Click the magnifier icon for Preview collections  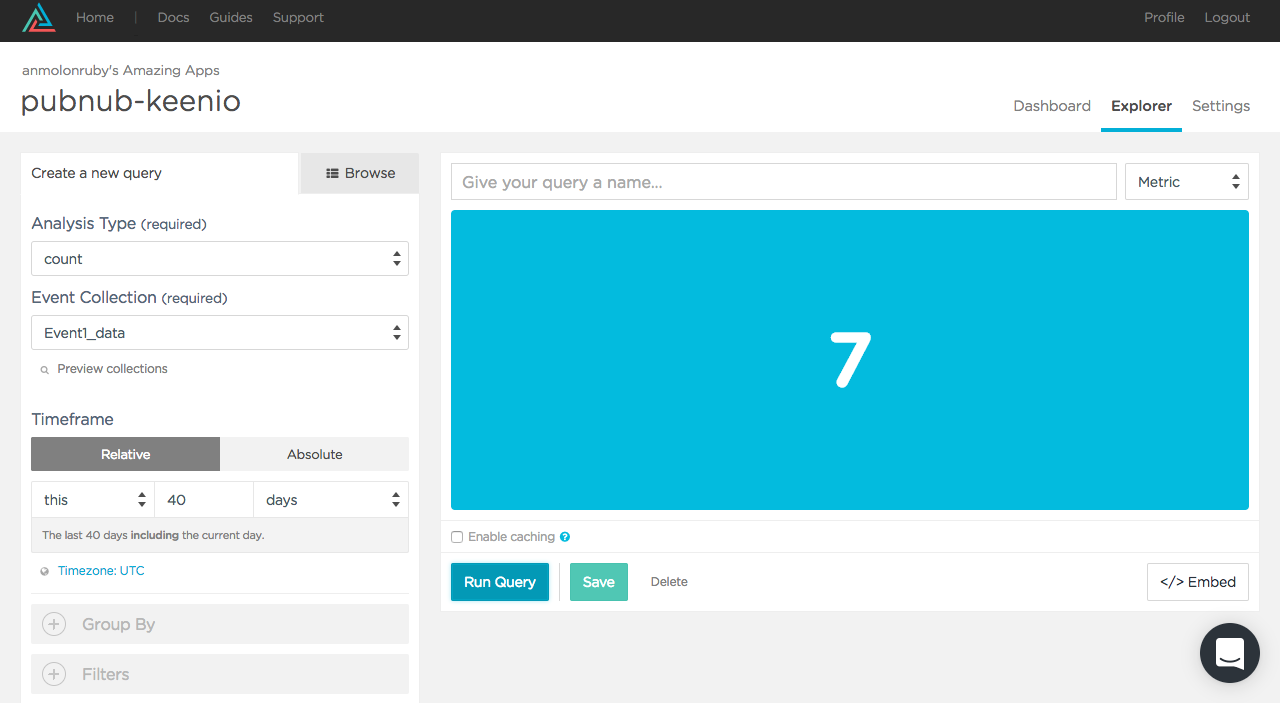click(x=44, y=370)
